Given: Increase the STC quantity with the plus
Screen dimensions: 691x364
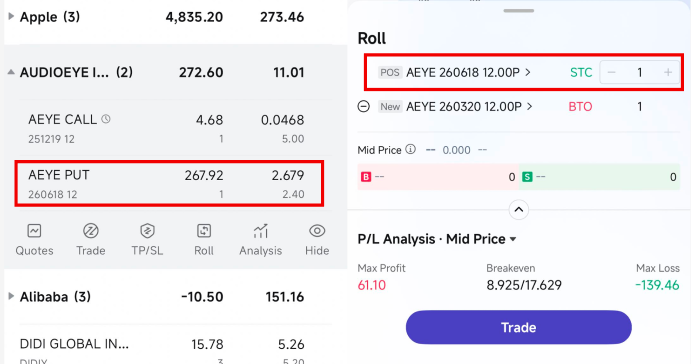Looking at the screenshot, I should click(x=668, y=72).
